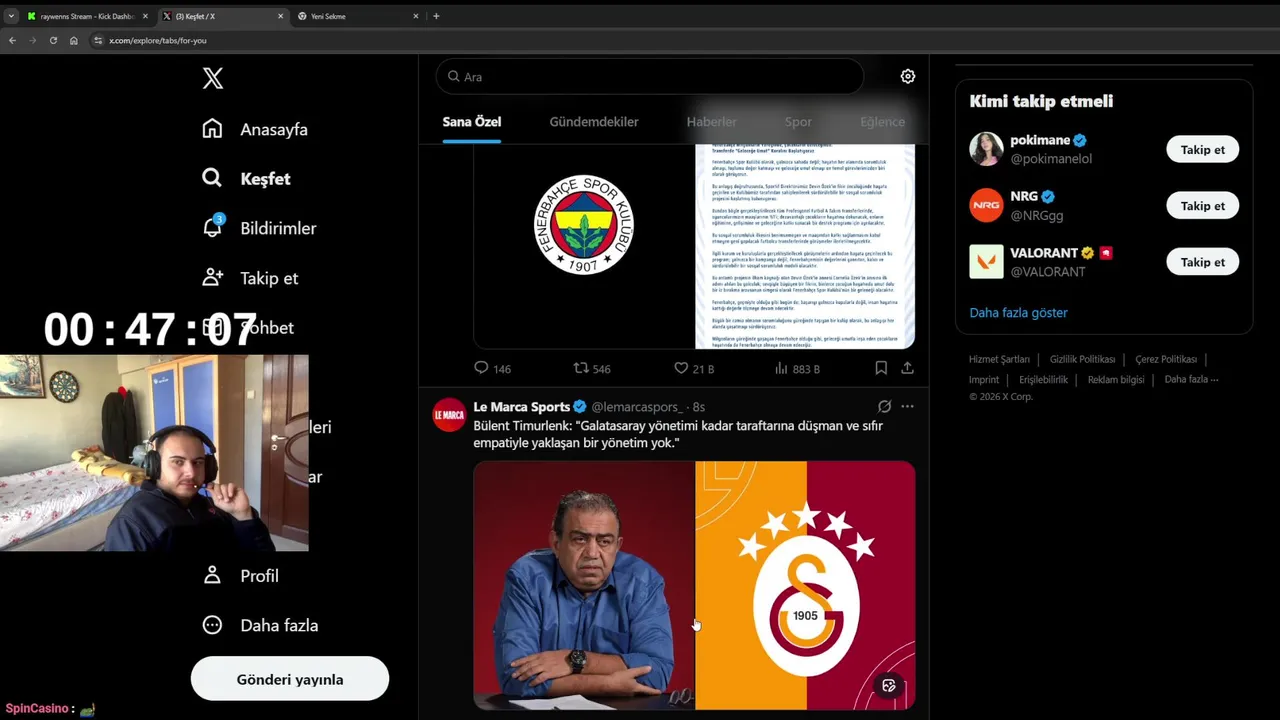Viewport: 1280px width, 720px height.
Task: Click the X logo in the sidebar
Action: click(x=213, y=79)
